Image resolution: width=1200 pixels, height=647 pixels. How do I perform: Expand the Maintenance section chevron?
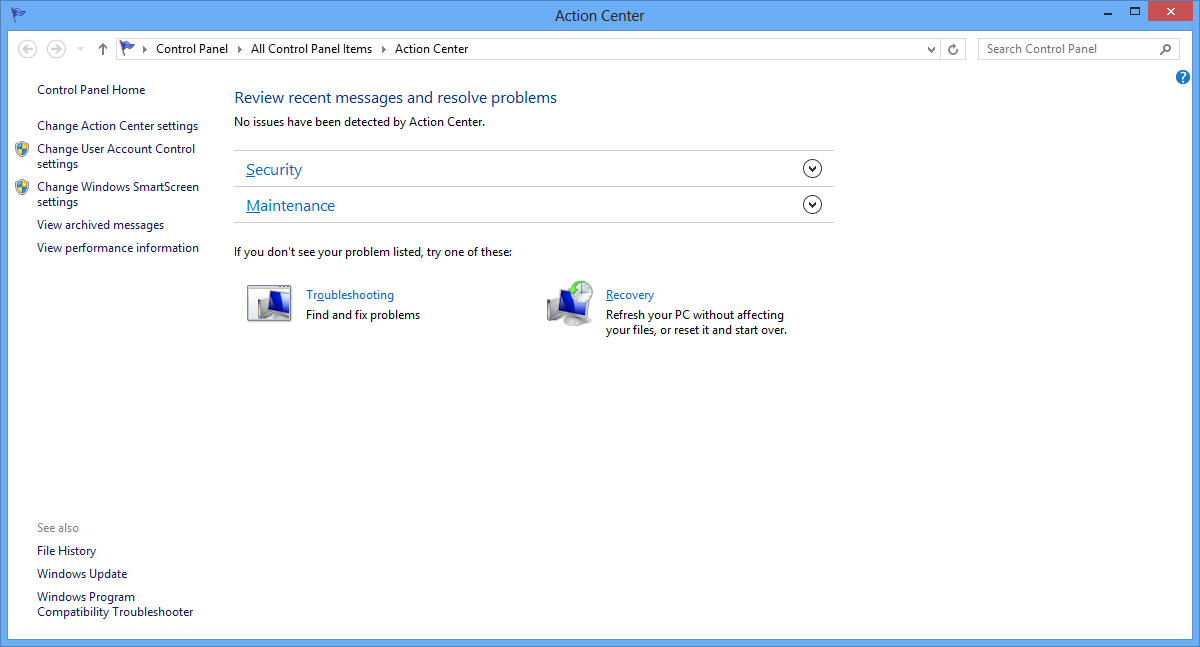point(812,205)
